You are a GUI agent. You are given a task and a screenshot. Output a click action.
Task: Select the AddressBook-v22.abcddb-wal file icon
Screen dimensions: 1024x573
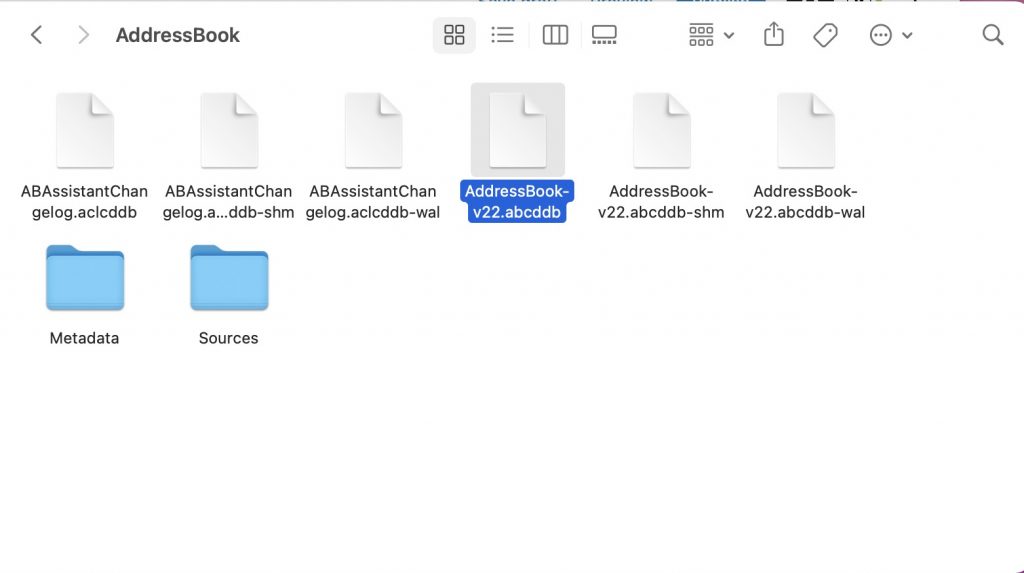[x=806, y=130]
